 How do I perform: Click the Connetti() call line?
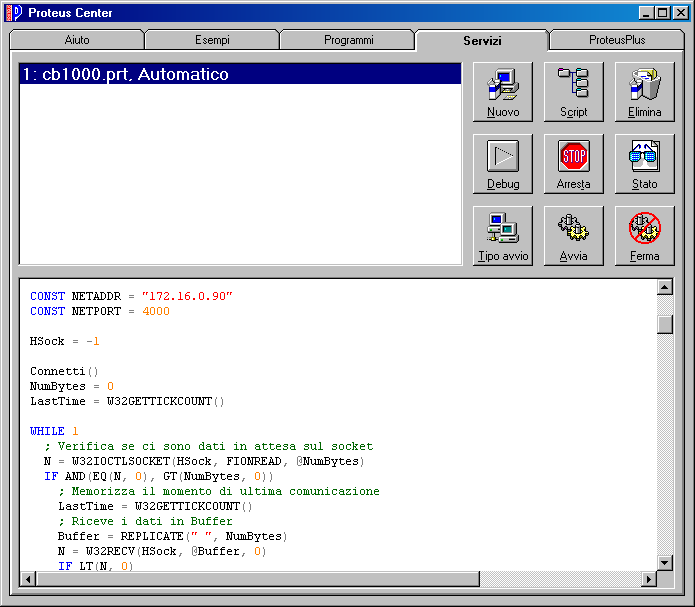64,371
